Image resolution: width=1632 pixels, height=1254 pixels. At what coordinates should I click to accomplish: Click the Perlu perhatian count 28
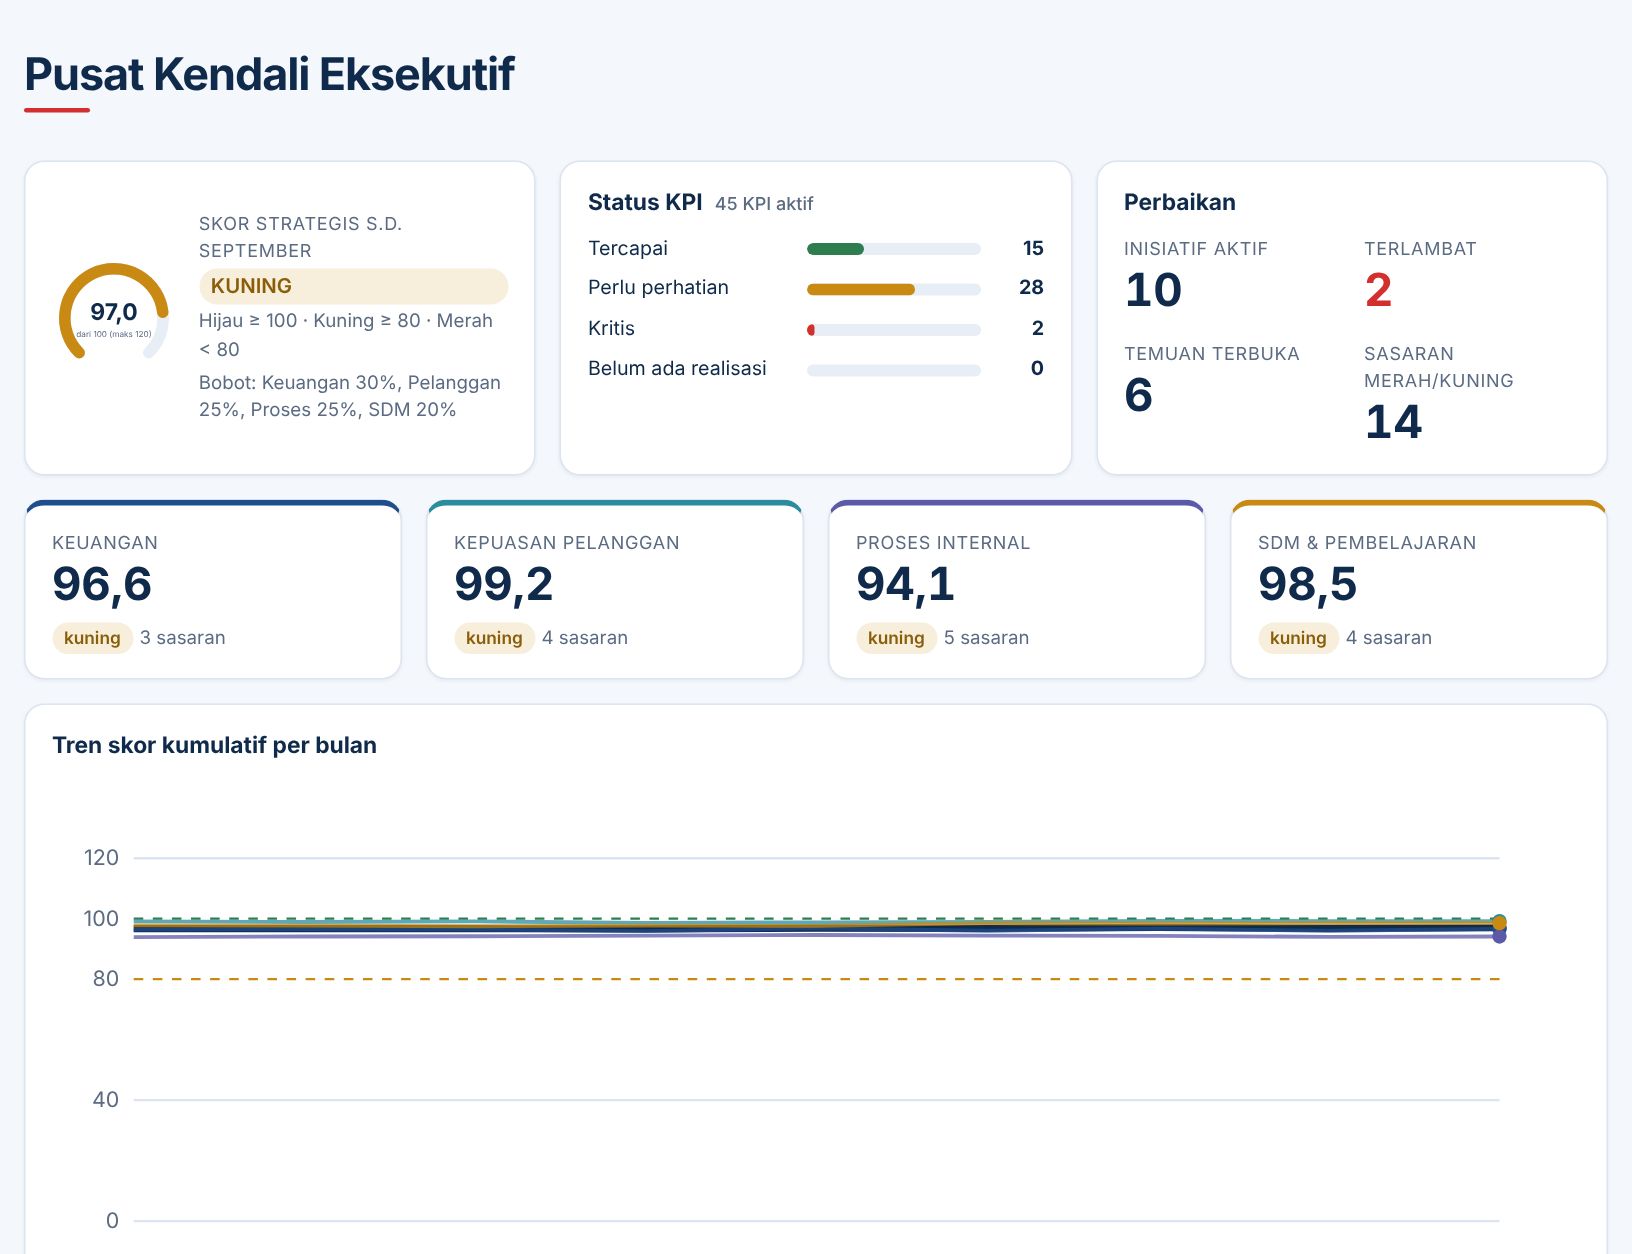tap(1031, 287)
